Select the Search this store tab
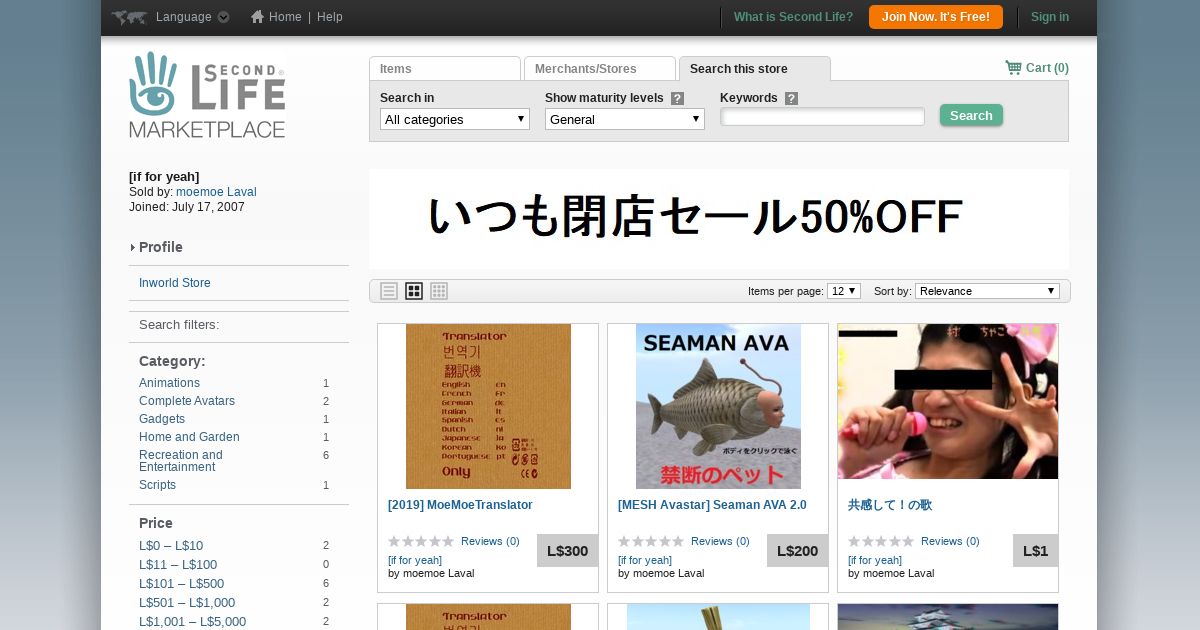This screenshot has height=630, width=1200. click(755, 68)
